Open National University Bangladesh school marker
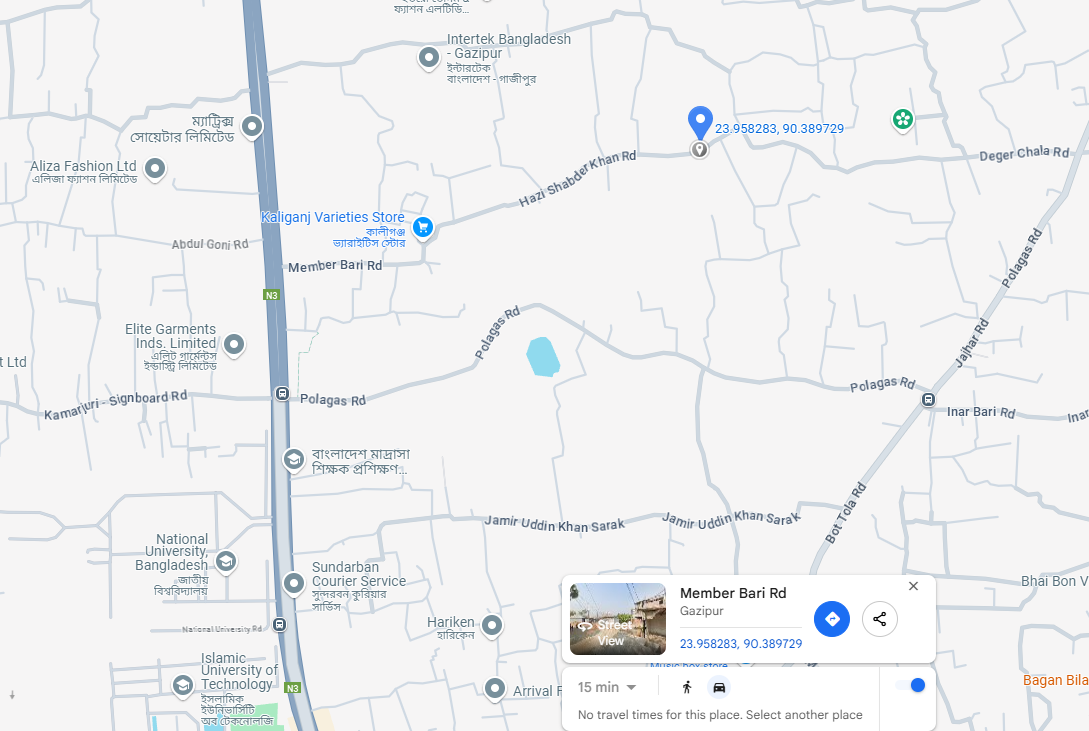The image size is (1089, 731). click(x=226, y=561)
